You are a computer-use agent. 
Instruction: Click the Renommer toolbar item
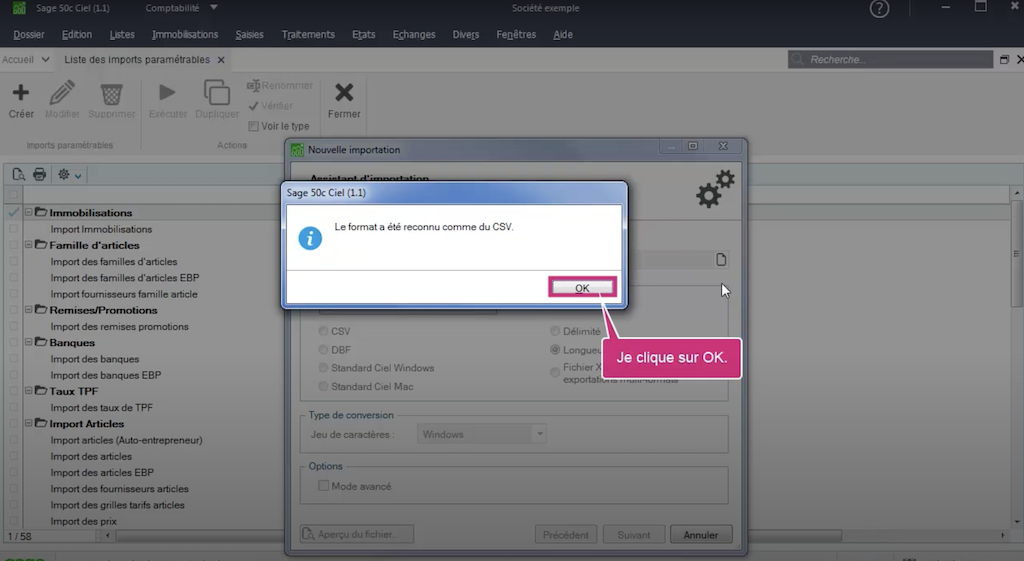(x=280, y=86)
